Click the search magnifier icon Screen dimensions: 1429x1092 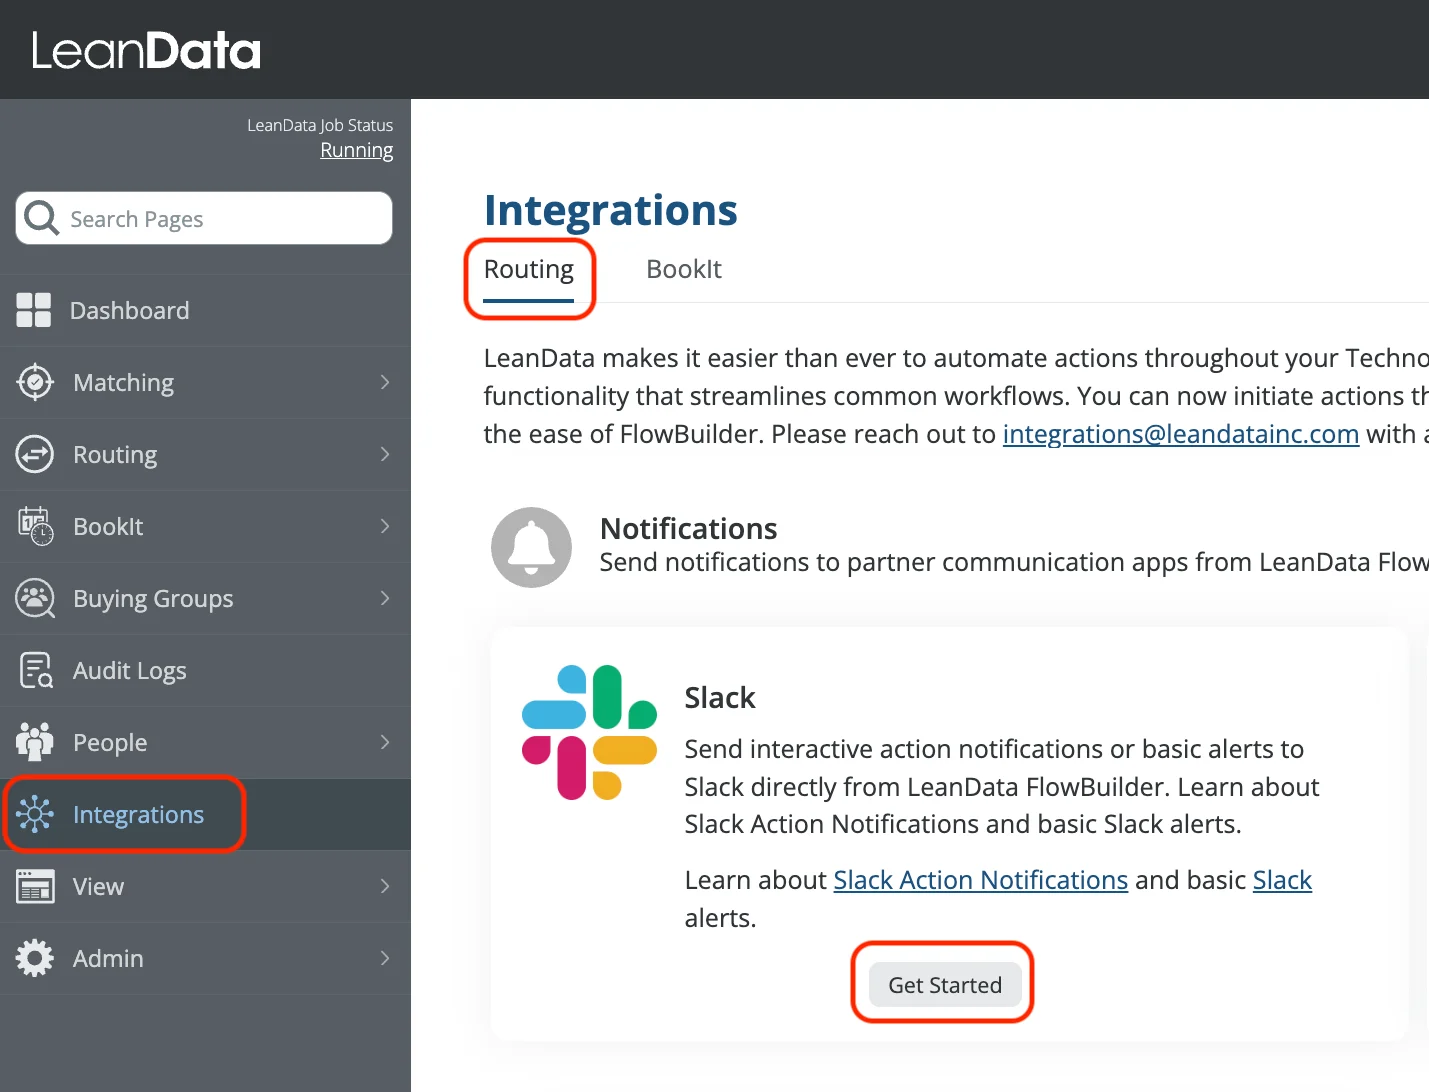(41, 218)
